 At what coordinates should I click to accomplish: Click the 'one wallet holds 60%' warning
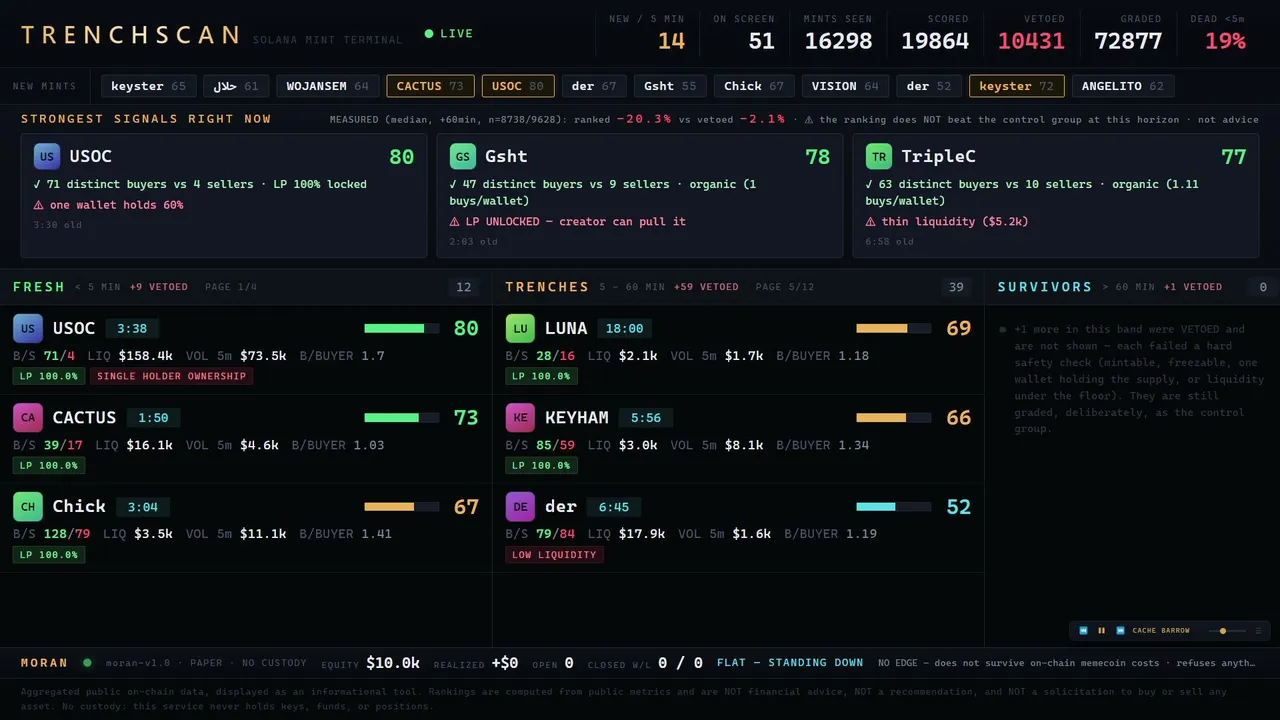pos(108,205)
